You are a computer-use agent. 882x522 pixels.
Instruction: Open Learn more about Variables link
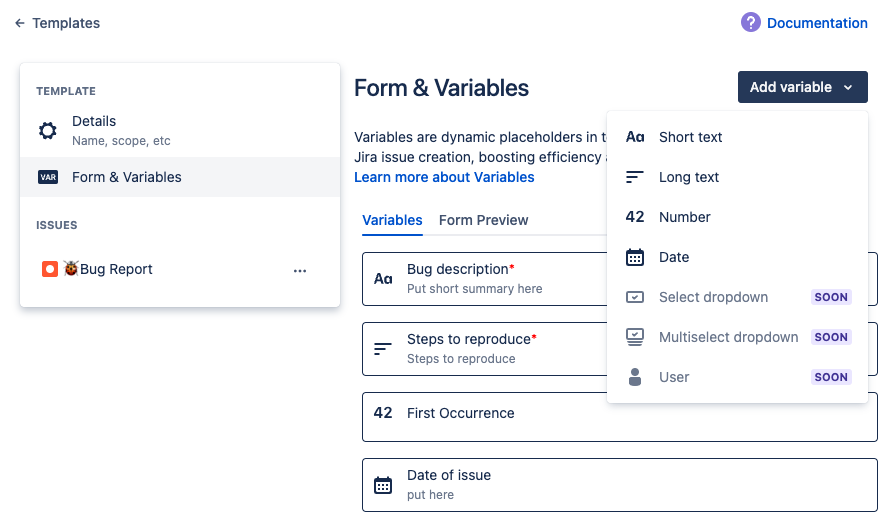(x=444, y=177)
